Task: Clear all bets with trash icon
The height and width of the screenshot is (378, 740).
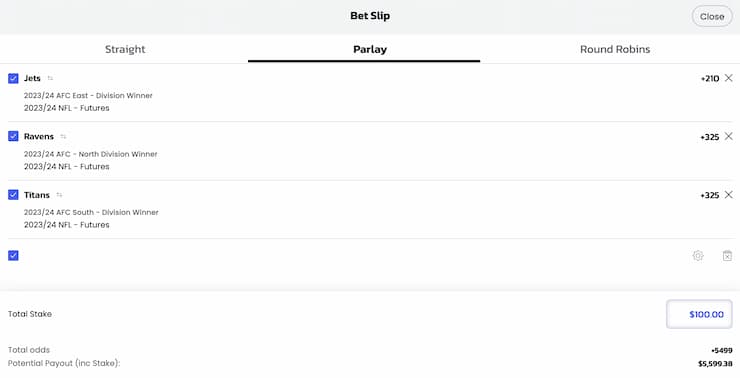Action: click(x=727, y=255)
